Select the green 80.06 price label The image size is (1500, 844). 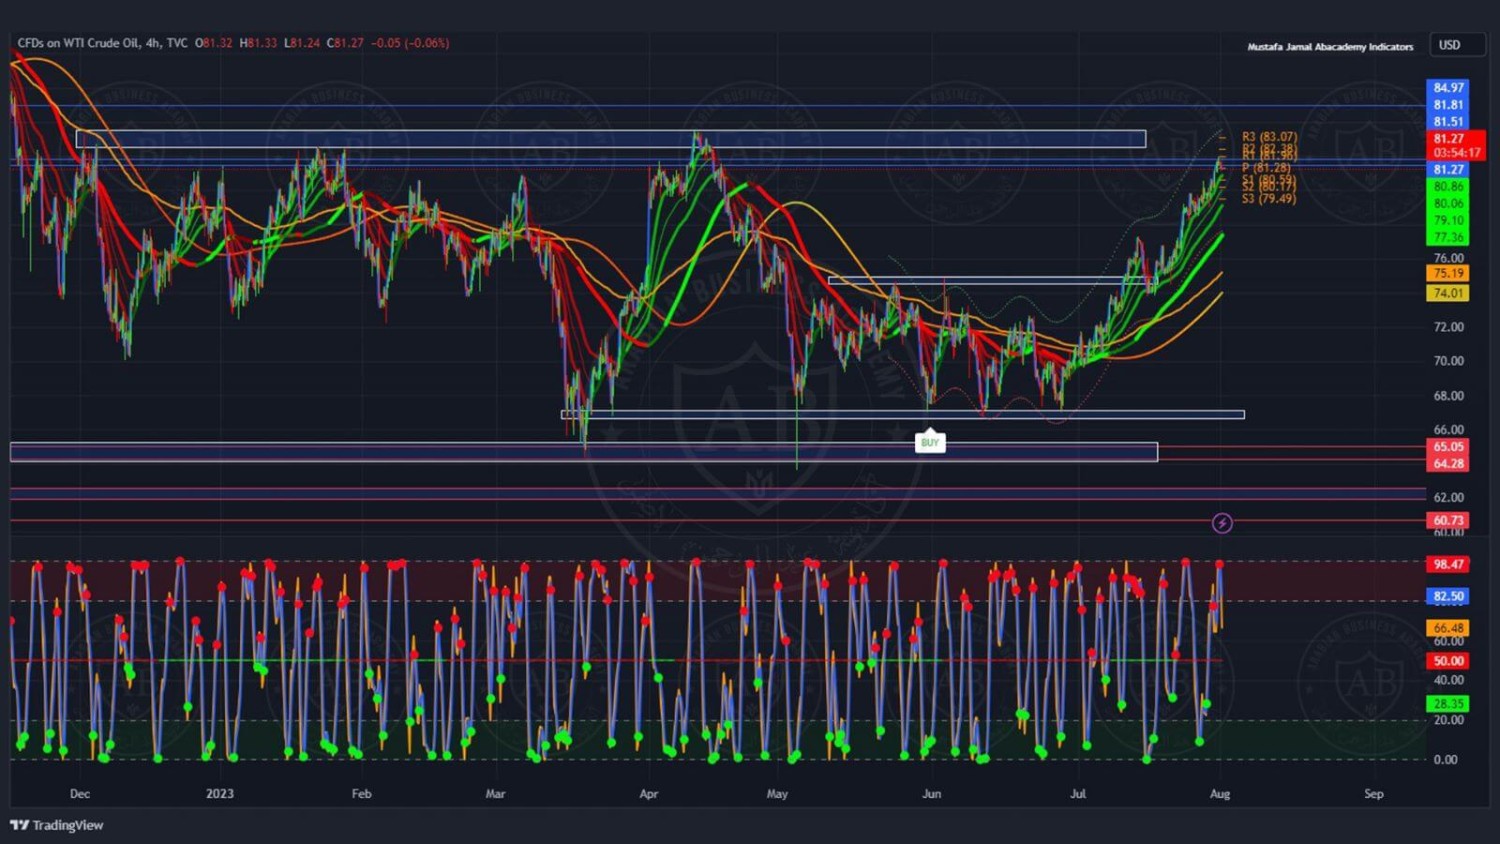pyautogui.click(x=1448, y=204)
